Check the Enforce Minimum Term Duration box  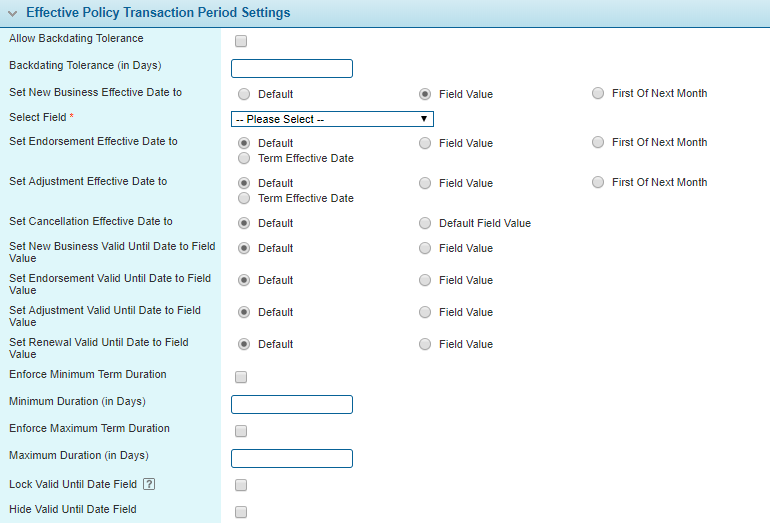click(x=240, y=378)
